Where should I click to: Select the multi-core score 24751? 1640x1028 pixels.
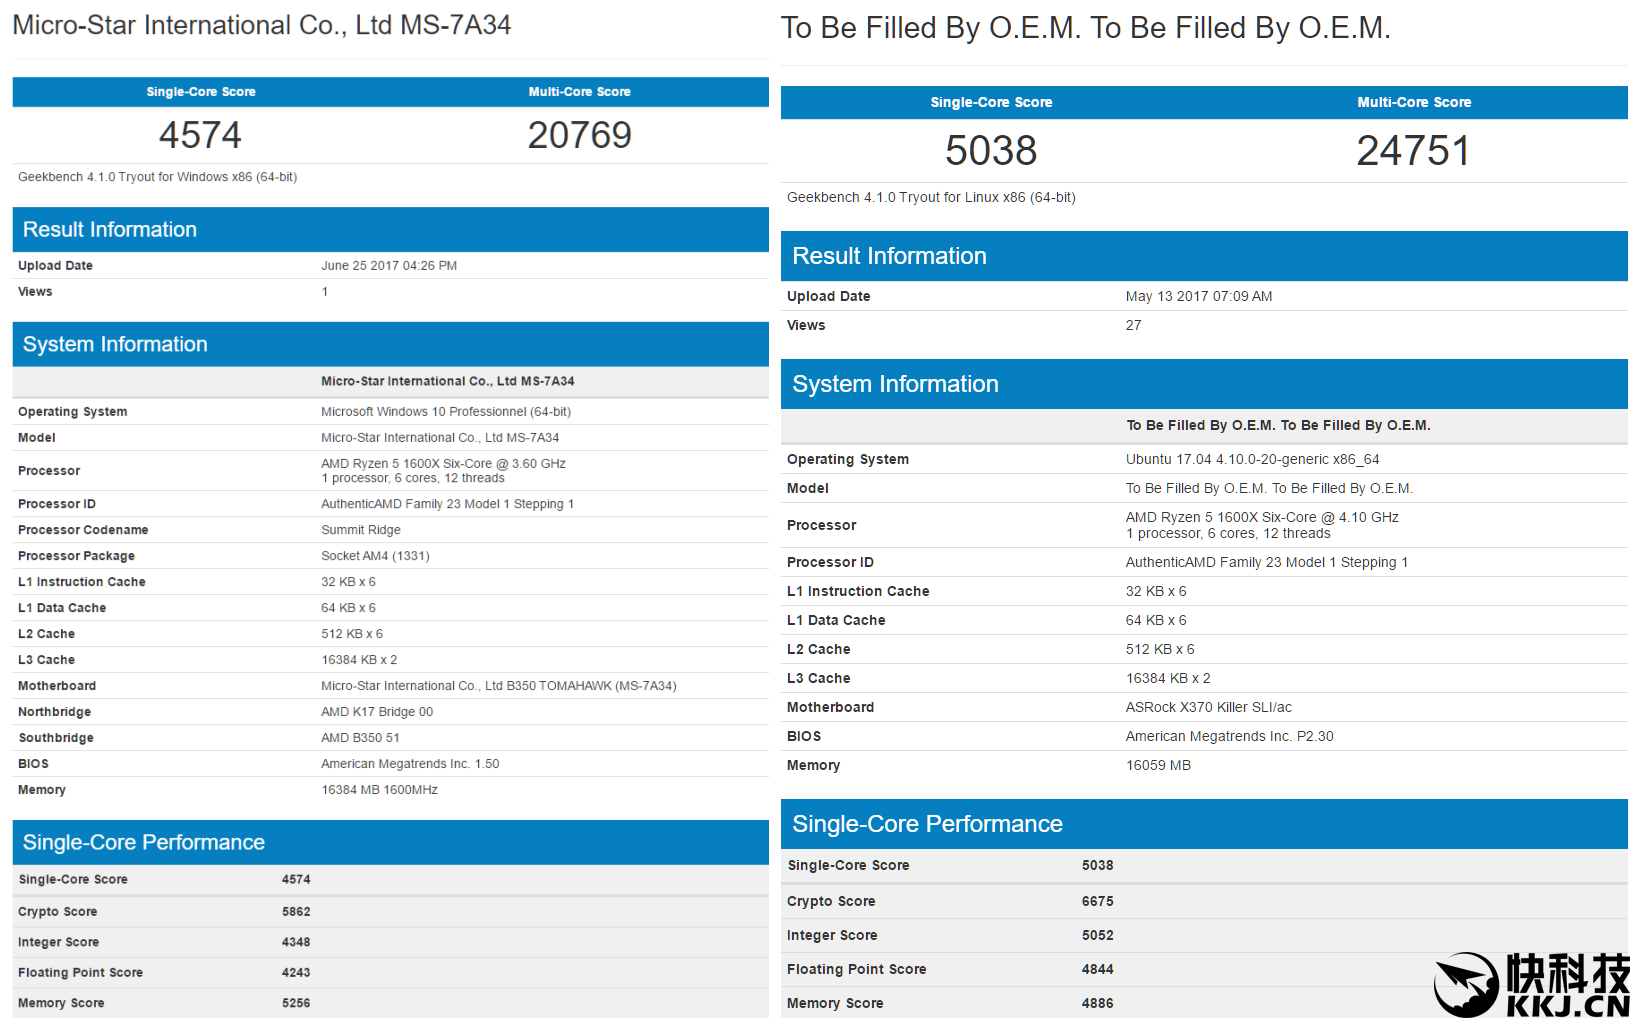[1413, 151]
